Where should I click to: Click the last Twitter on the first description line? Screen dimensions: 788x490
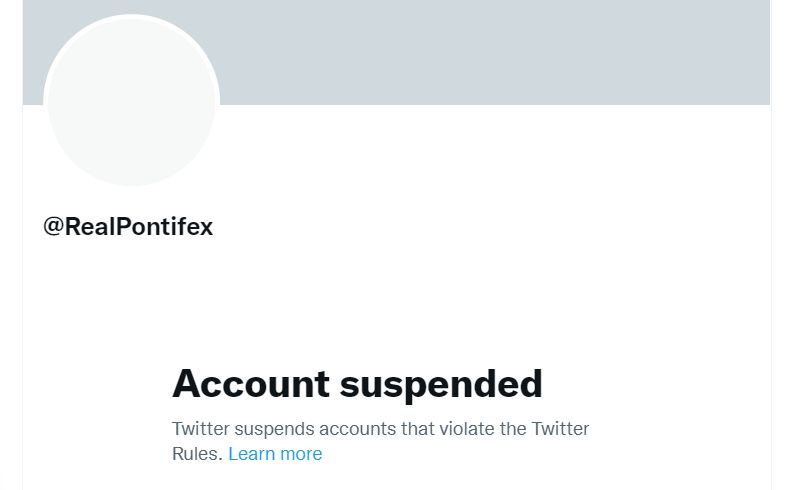pyautogui.click(x=560, y=429)
